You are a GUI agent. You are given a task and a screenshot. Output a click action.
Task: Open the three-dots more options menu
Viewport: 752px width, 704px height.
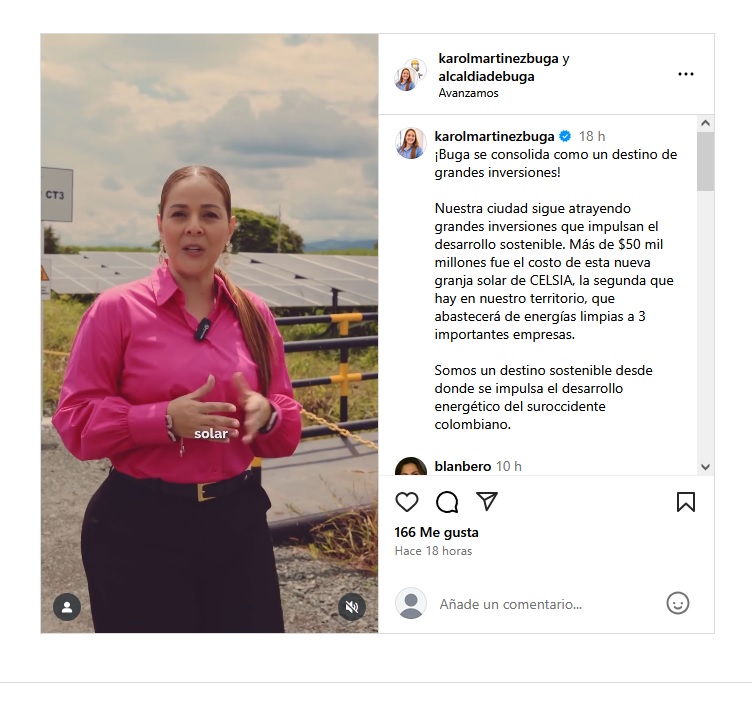point(686,74)
